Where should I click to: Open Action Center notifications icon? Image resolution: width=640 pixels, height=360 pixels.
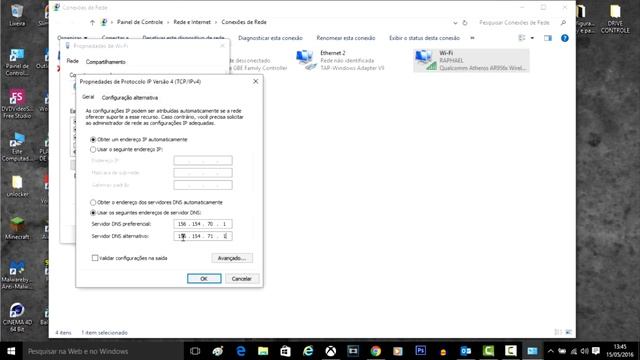coord(596,351)
